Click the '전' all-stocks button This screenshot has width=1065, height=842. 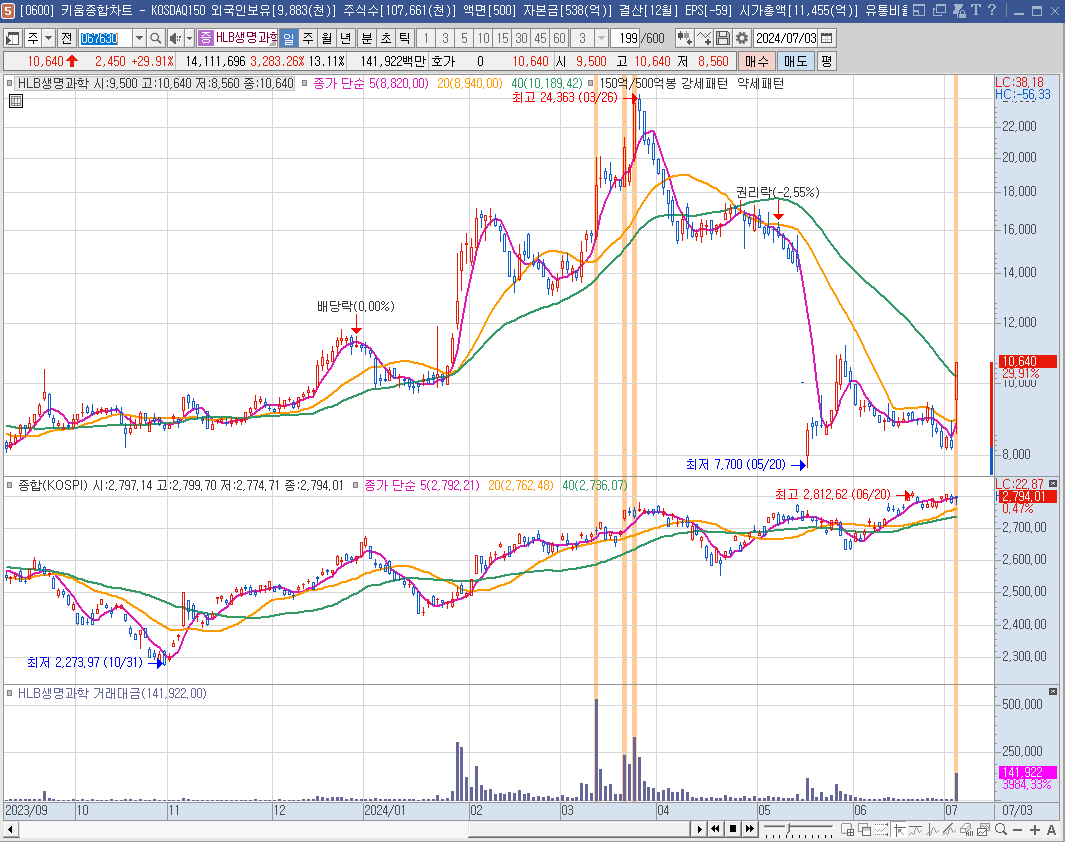click(x=67, y=39)
